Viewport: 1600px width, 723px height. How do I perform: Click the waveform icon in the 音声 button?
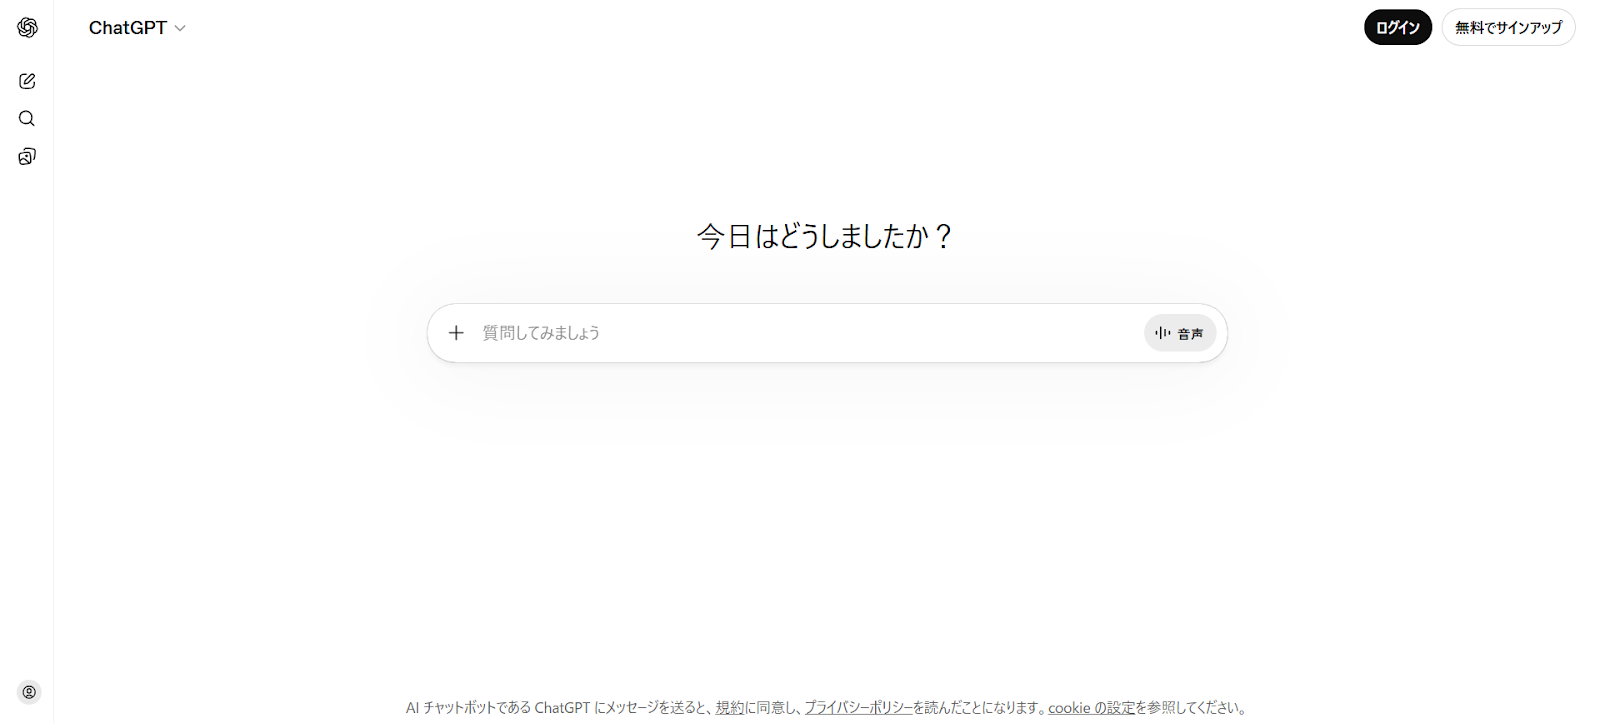1162,333
